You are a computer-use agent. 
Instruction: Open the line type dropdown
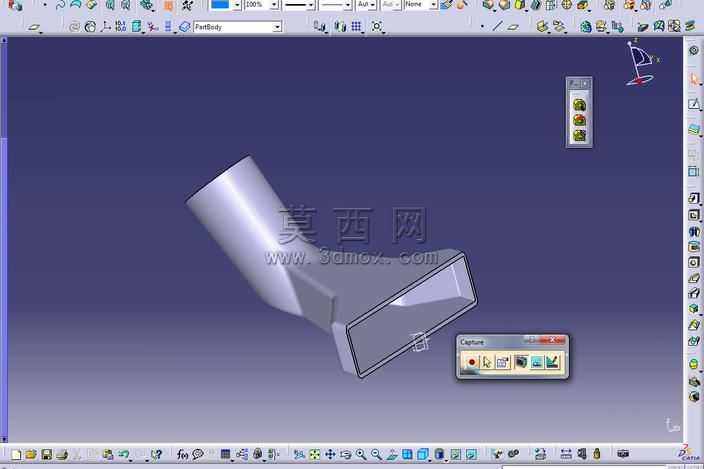[x=348, y=5]
